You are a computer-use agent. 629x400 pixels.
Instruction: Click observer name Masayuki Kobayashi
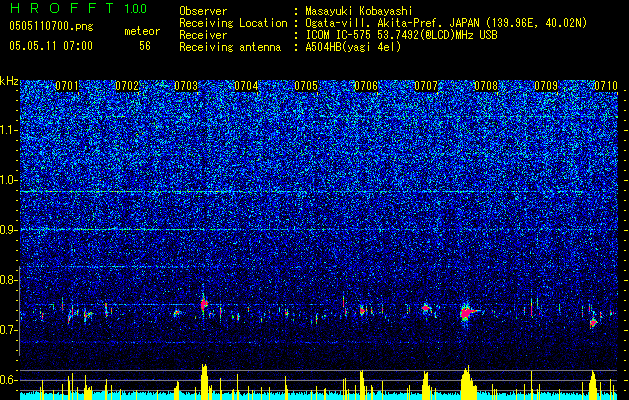[359, 12]
